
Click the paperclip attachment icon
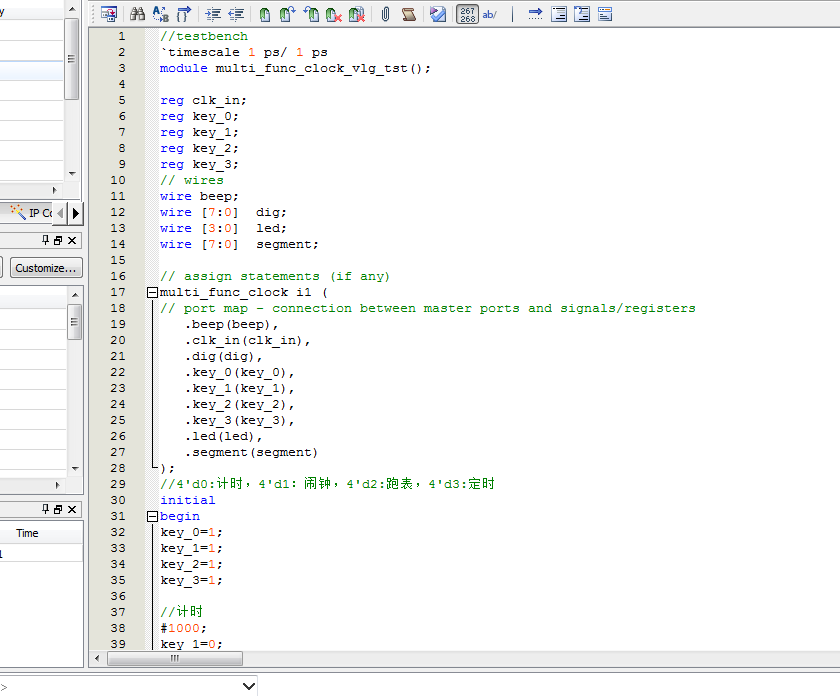385,14
